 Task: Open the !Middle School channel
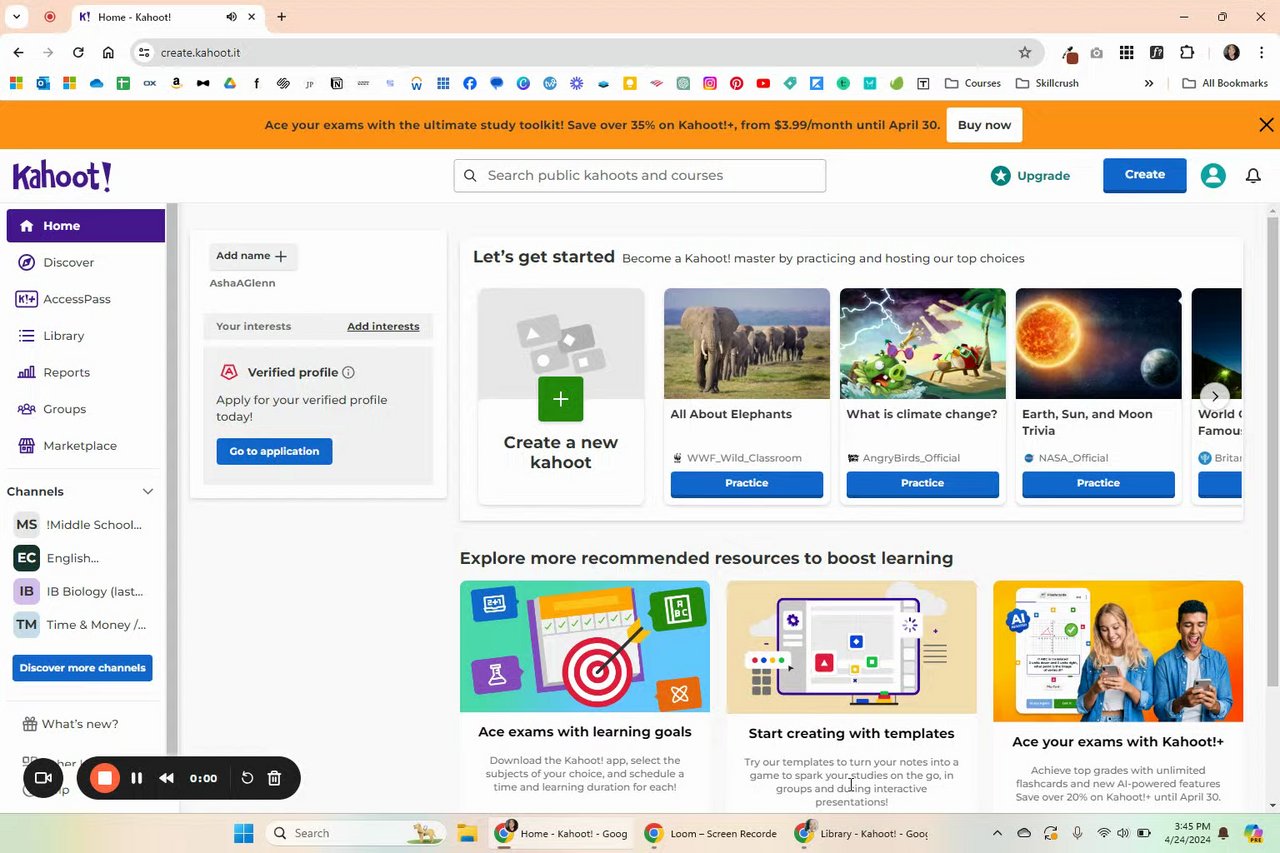click(x=80, y=524)
